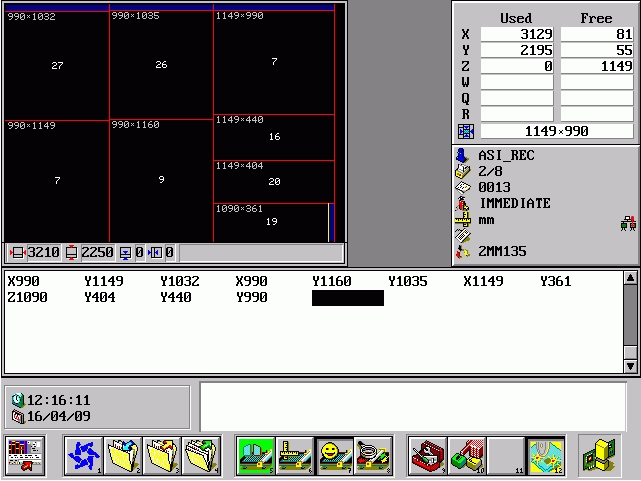Click the green machine icon numbered 5
This screenshot has height=481, width=641.
(255, 456)
